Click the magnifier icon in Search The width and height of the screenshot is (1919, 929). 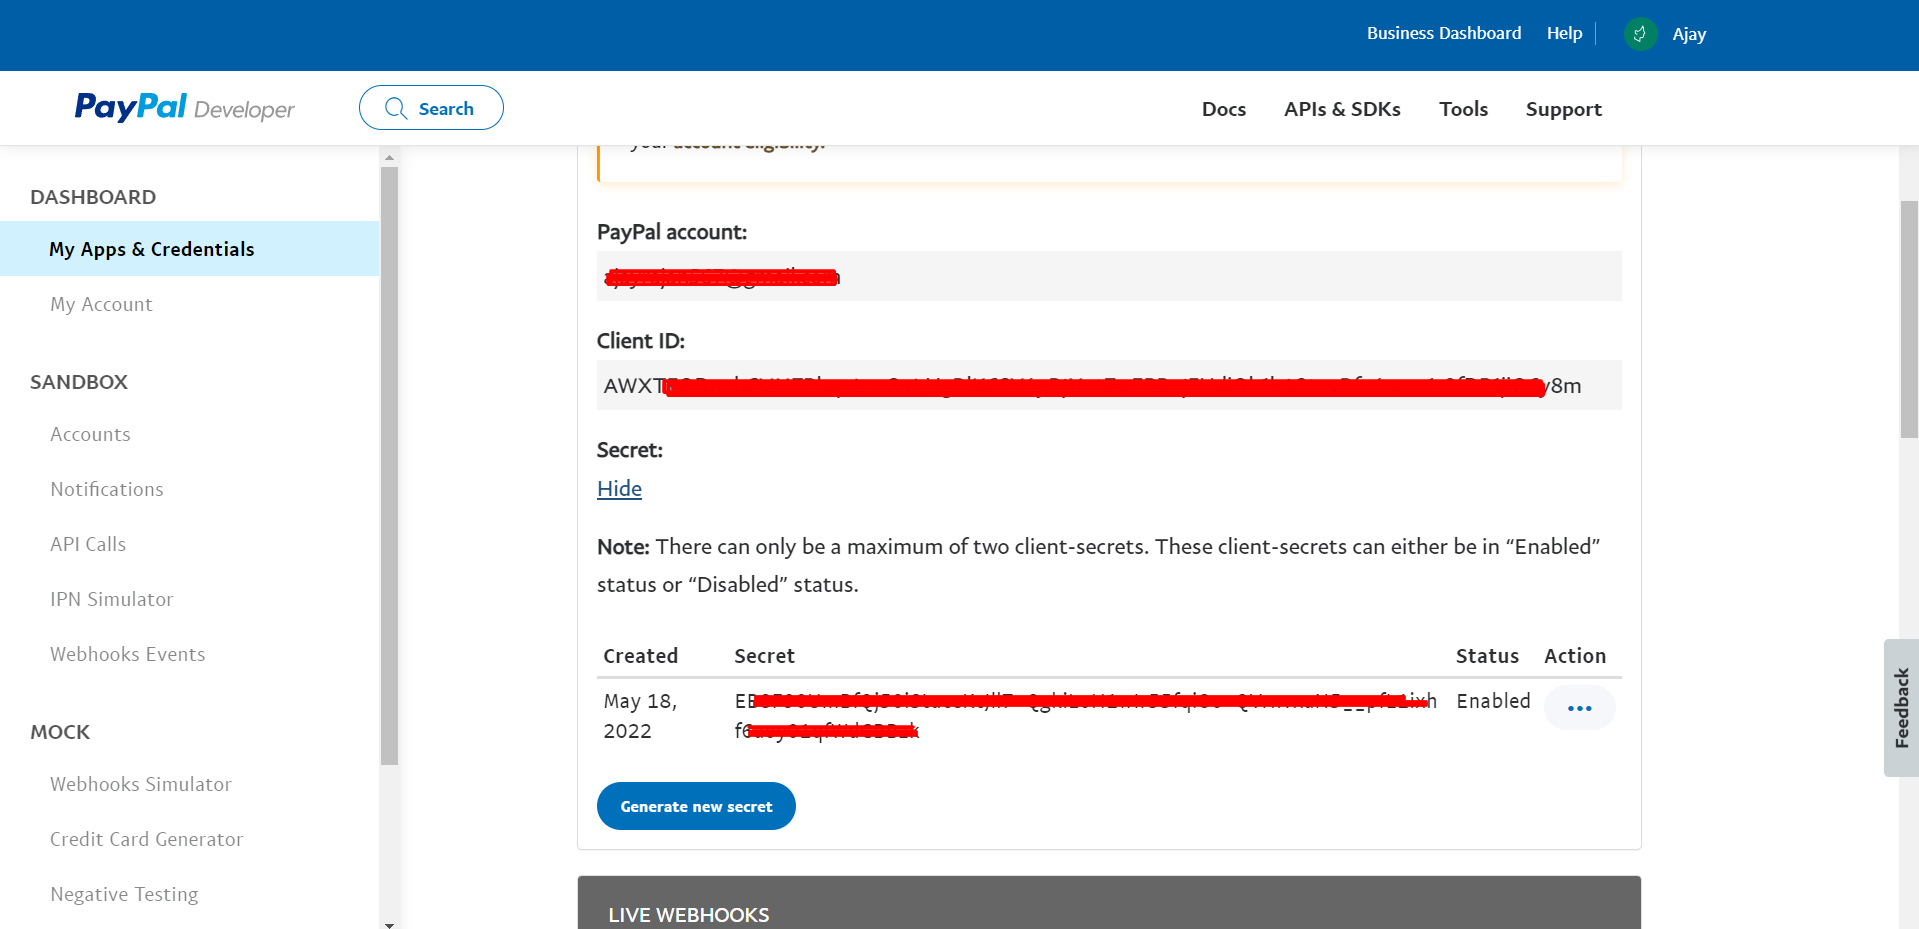[x=396, y=108]
